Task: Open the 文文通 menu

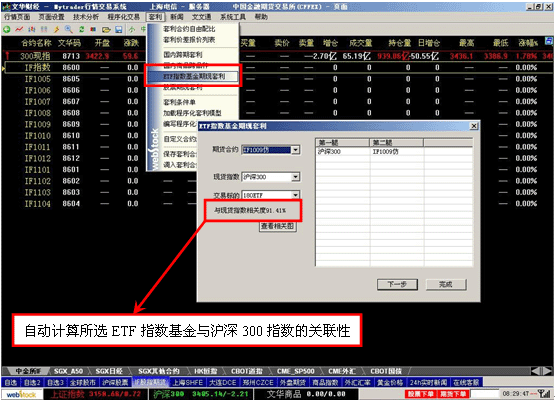Action: (201, 17)
